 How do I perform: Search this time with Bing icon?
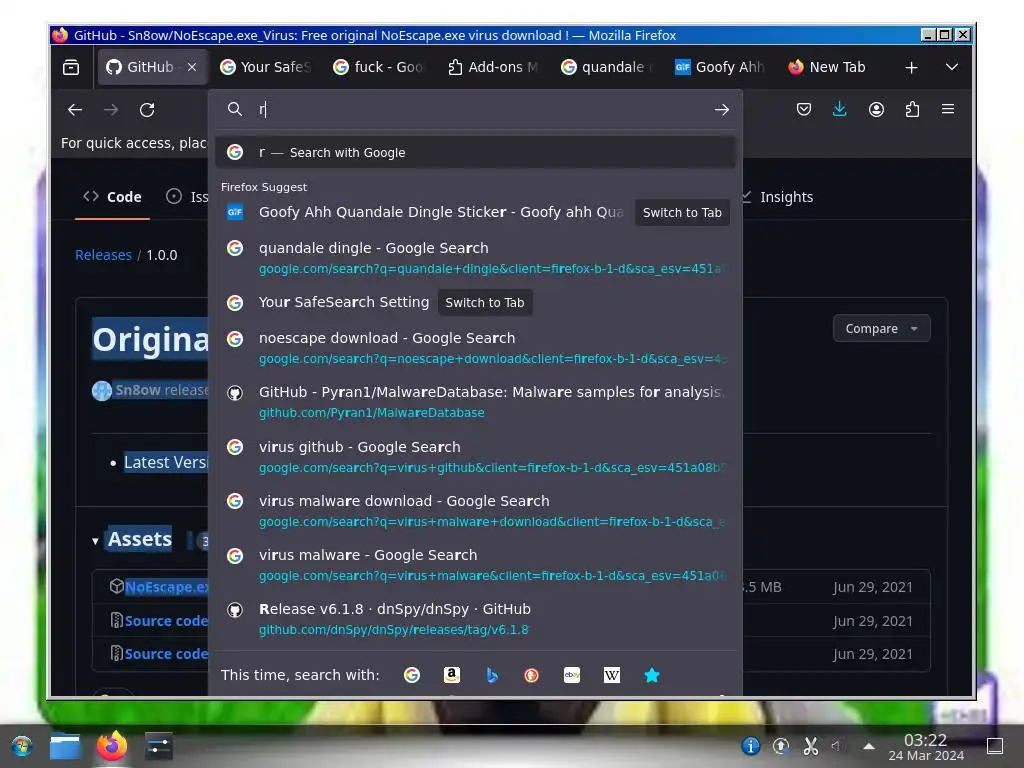492,675
